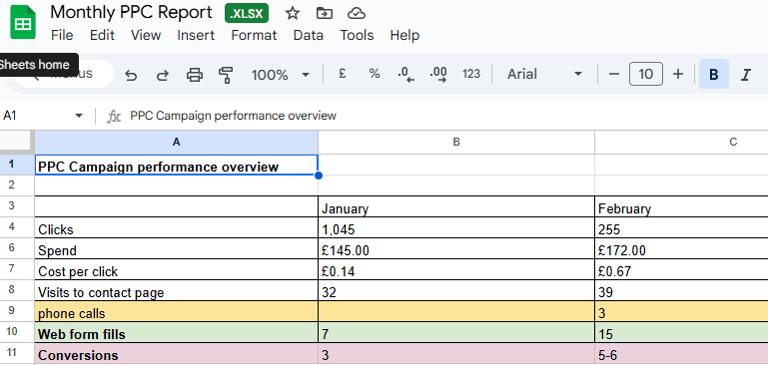768x365 pixels.
Task: Open the Data menu
Action: tap(308, 35)
